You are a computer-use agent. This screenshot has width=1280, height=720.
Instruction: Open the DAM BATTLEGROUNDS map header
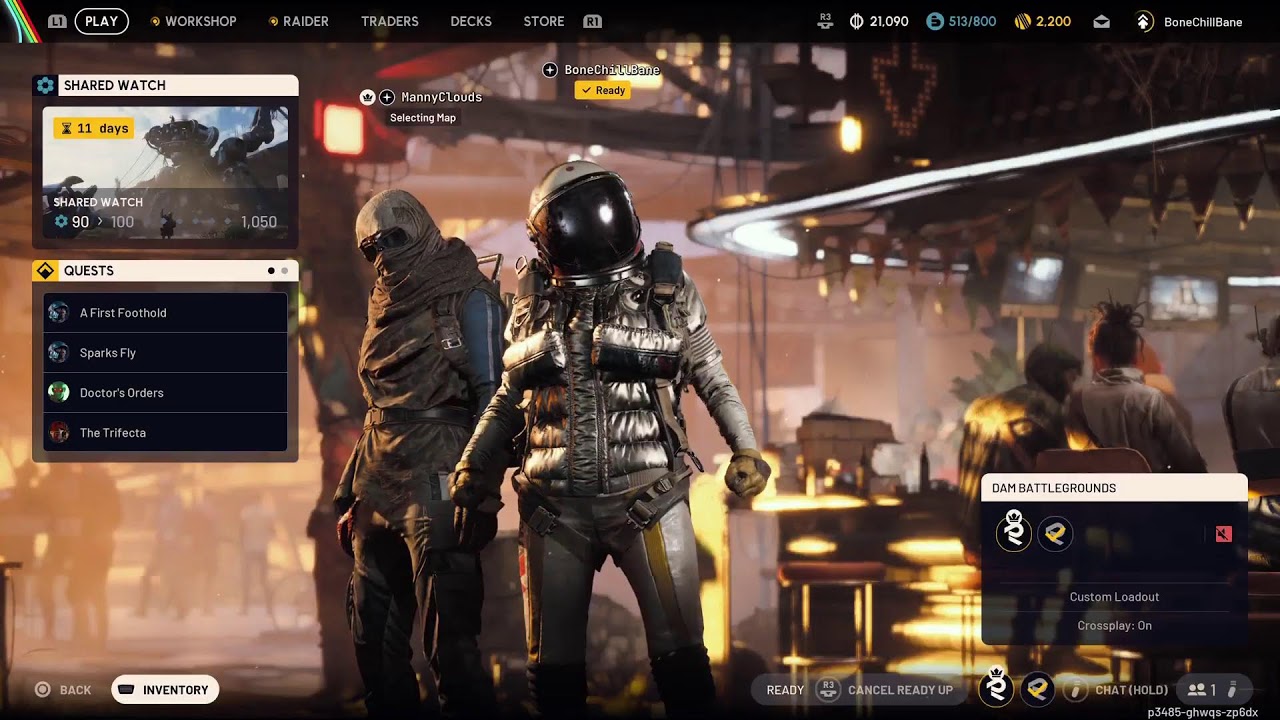(1114, 488)
